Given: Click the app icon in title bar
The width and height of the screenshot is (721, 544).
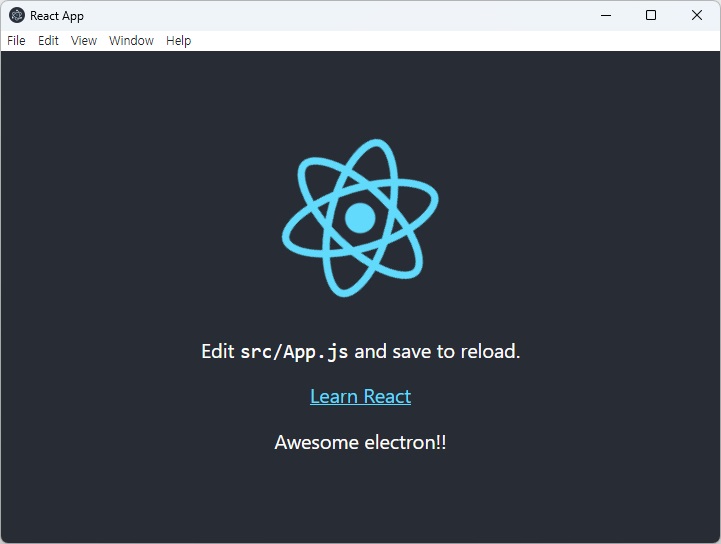Looking at the screenshot, I should (17, 16).
